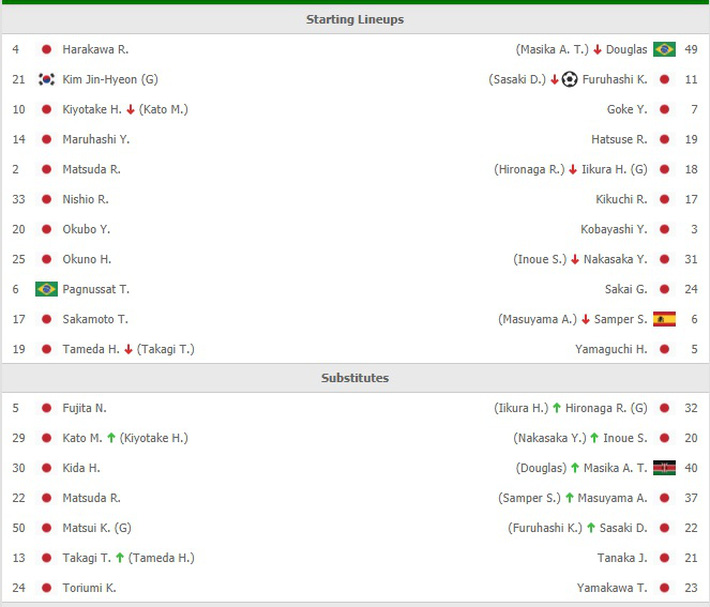Click the Spain flag next to Samper S.
The image size is (710, 607).
click(x=664, y=319)
